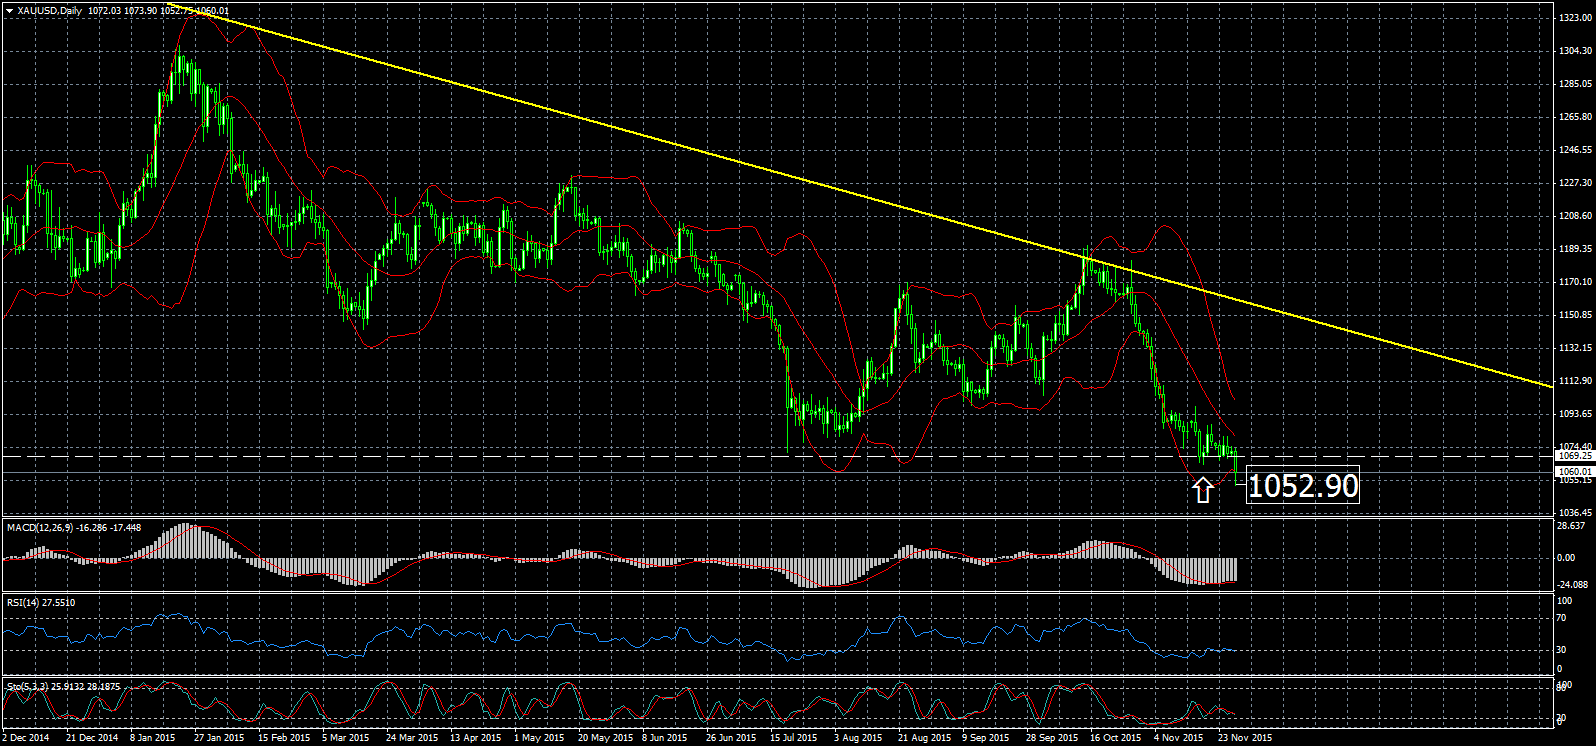Click the Sto(5,3,3) stochastic indicator label
1596x746 pixels.
coord(28,687)
